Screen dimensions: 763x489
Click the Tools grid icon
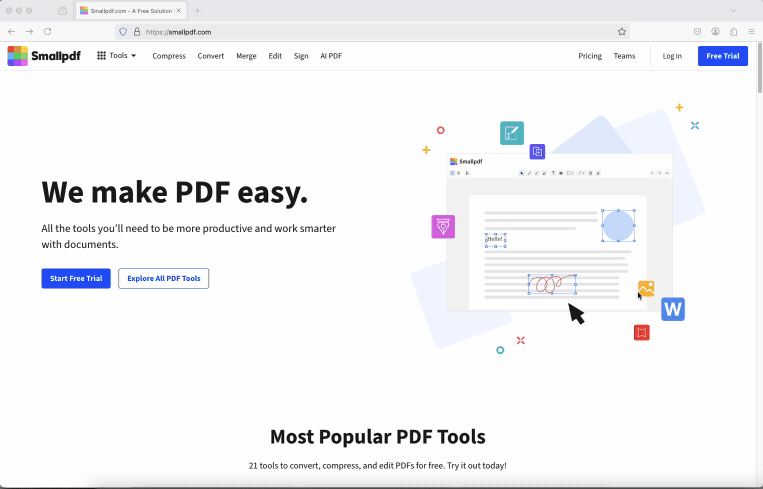click(101, 55)
